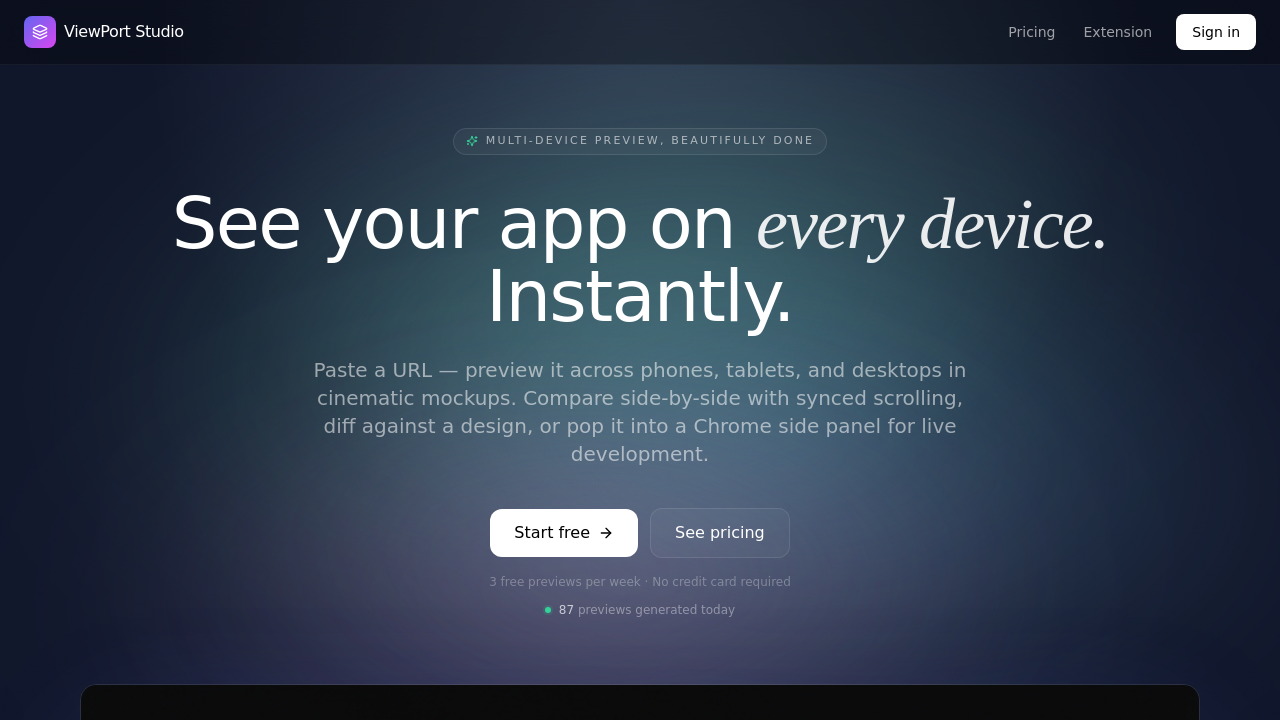1280x720 pixels.
Task: Click the sparkle icon in the top badge
Action: [x=472, y=141]
